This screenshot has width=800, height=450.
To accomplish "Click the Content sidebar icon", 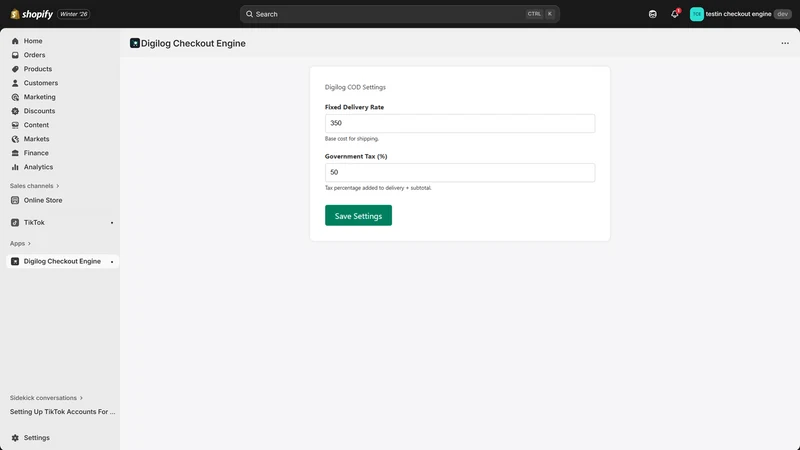I will click(15, 125).
